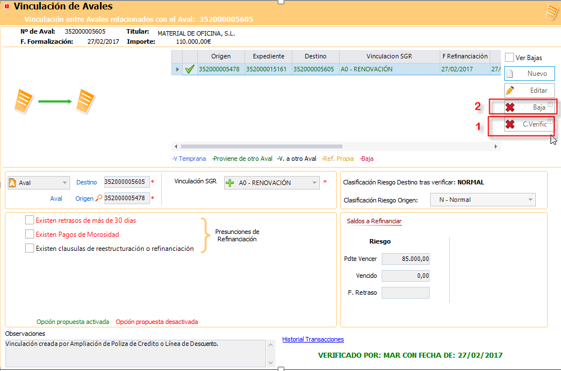Click the Expediente column header
Screen dimensions: 561x371
268,56
